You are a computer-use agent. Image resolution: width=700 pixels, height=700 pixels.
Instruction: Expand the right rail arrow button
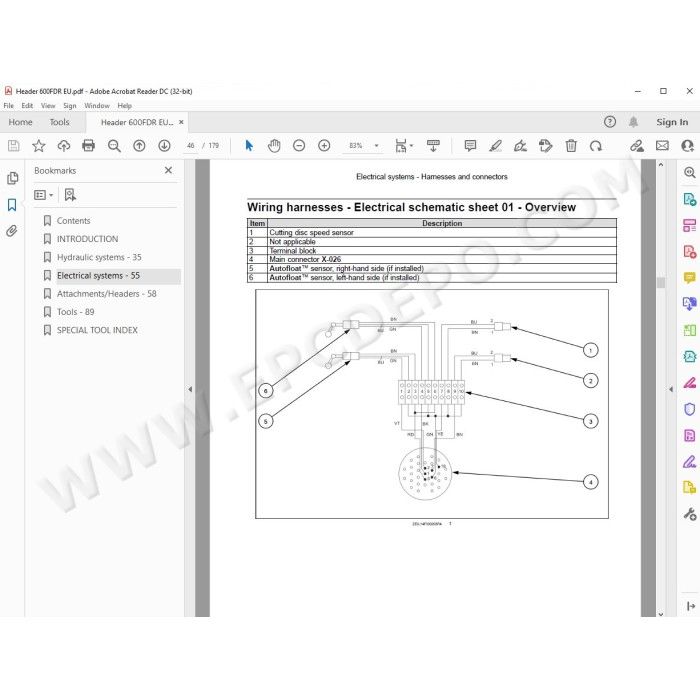pyautogui.click(x=691, y=606)
